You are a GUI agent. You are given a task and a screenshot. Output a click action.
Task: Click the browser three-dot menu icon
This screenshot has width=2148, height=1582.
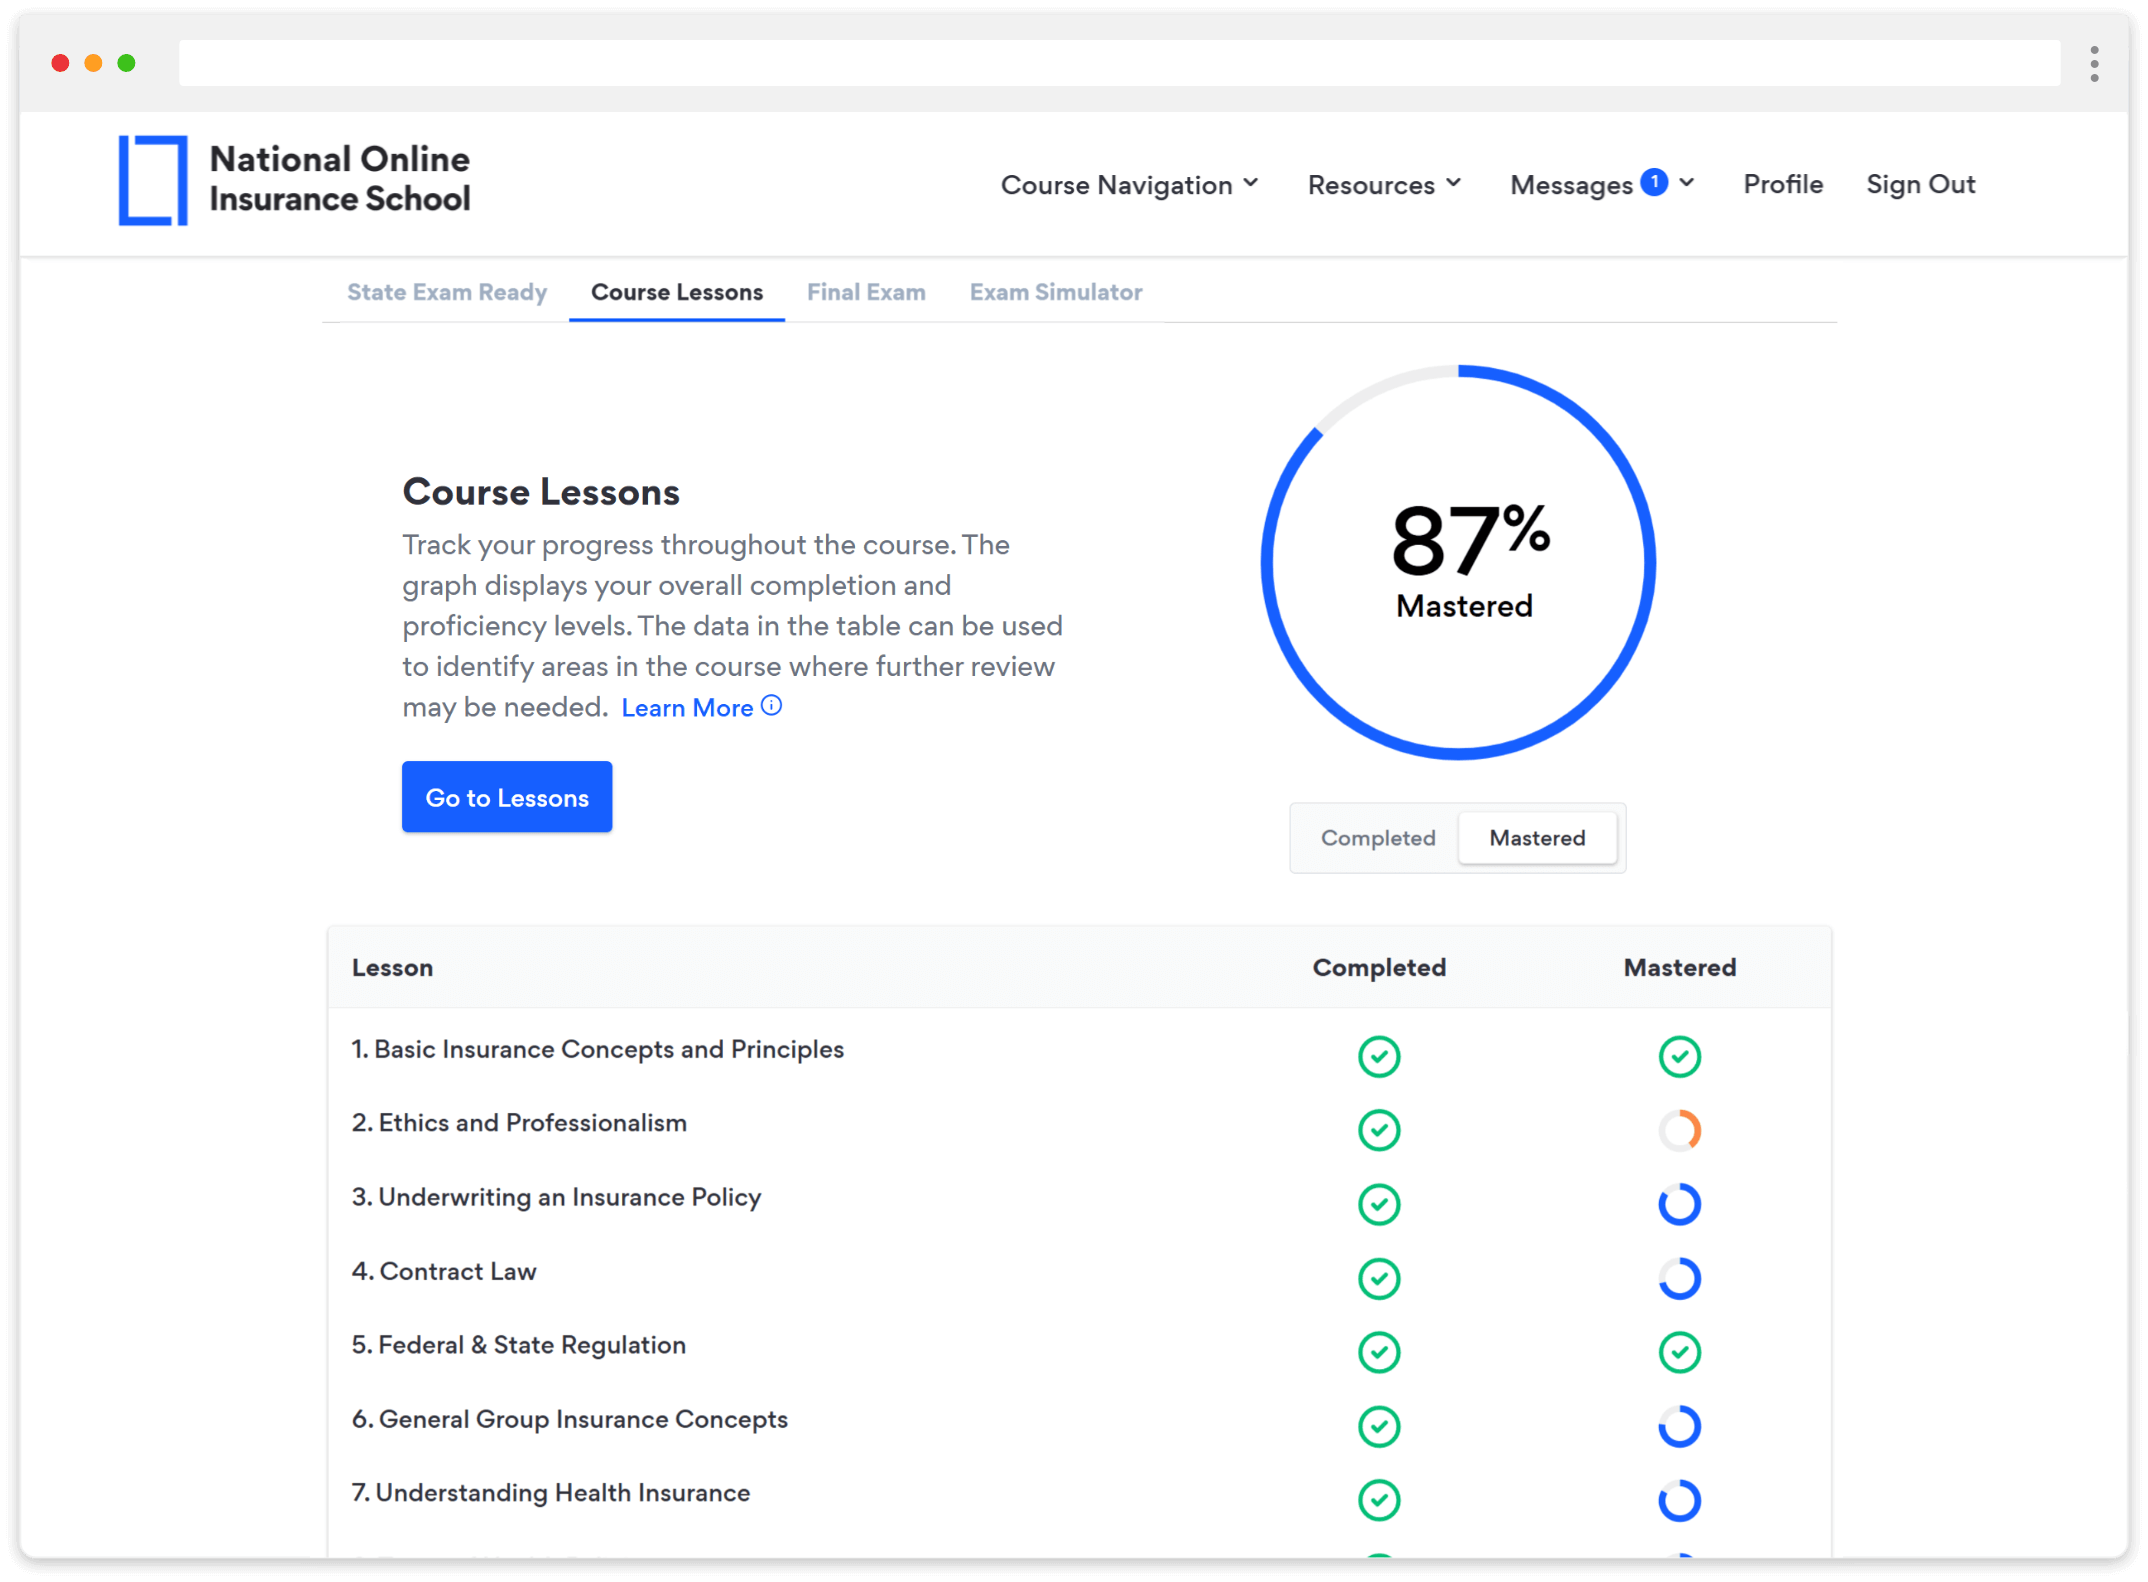2093,64
